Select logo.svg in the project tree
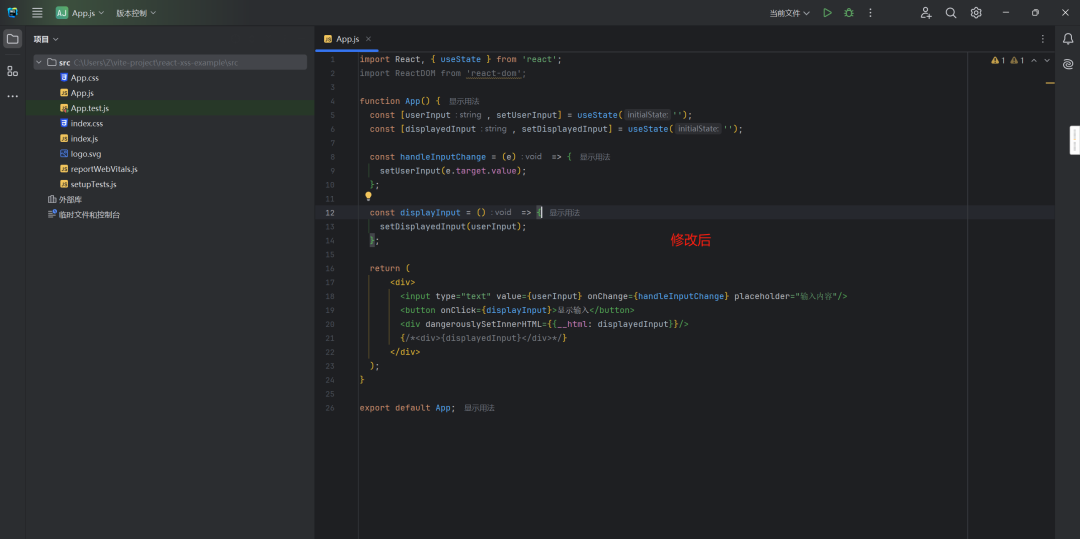1080x539 pixels. [85, 154]
